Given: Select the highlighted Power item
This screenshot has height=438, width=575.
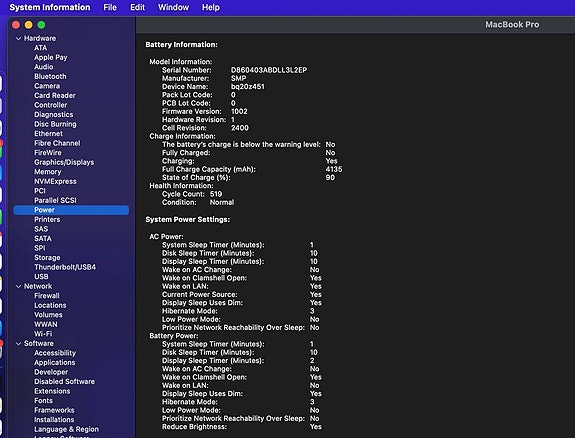Looking at the screenshot, I should tap(71, 210).
